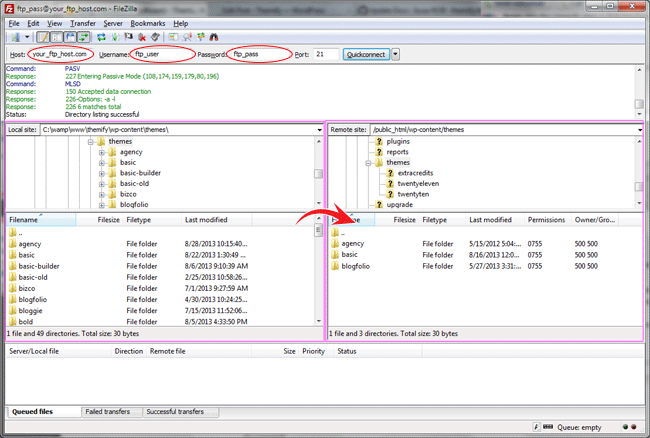Toggle synchronized browsing
The height and width of the screenshot is (438, 650).
[201, 37]
